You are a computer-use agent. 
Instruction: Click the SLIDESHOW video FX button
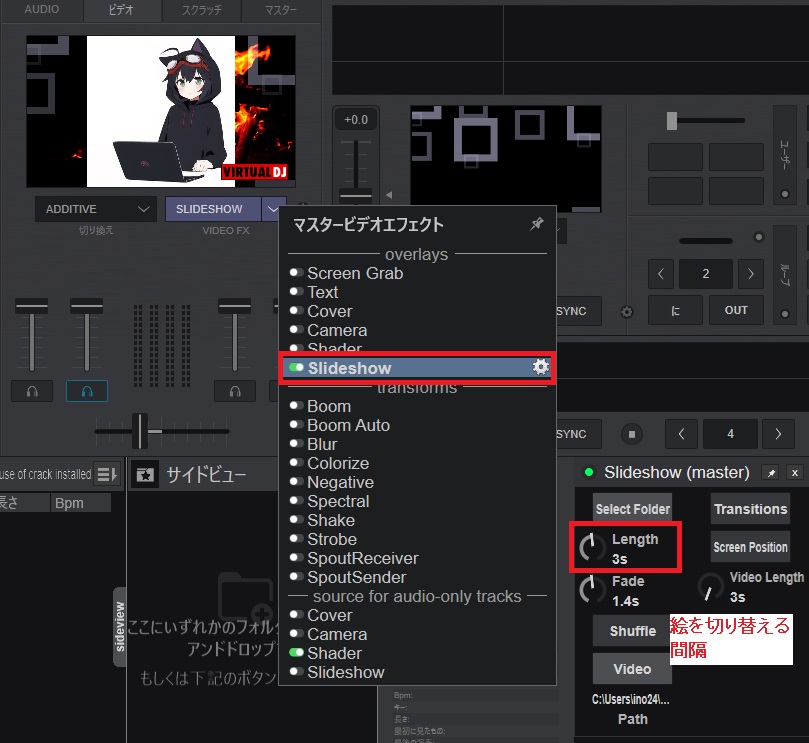point(213,209)
